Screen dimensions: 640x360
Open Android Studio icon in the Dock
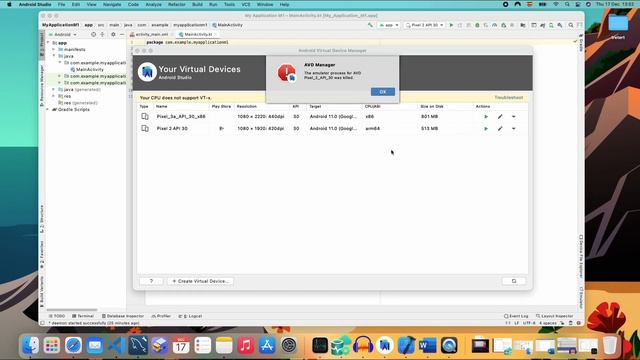tap(384, 346)
